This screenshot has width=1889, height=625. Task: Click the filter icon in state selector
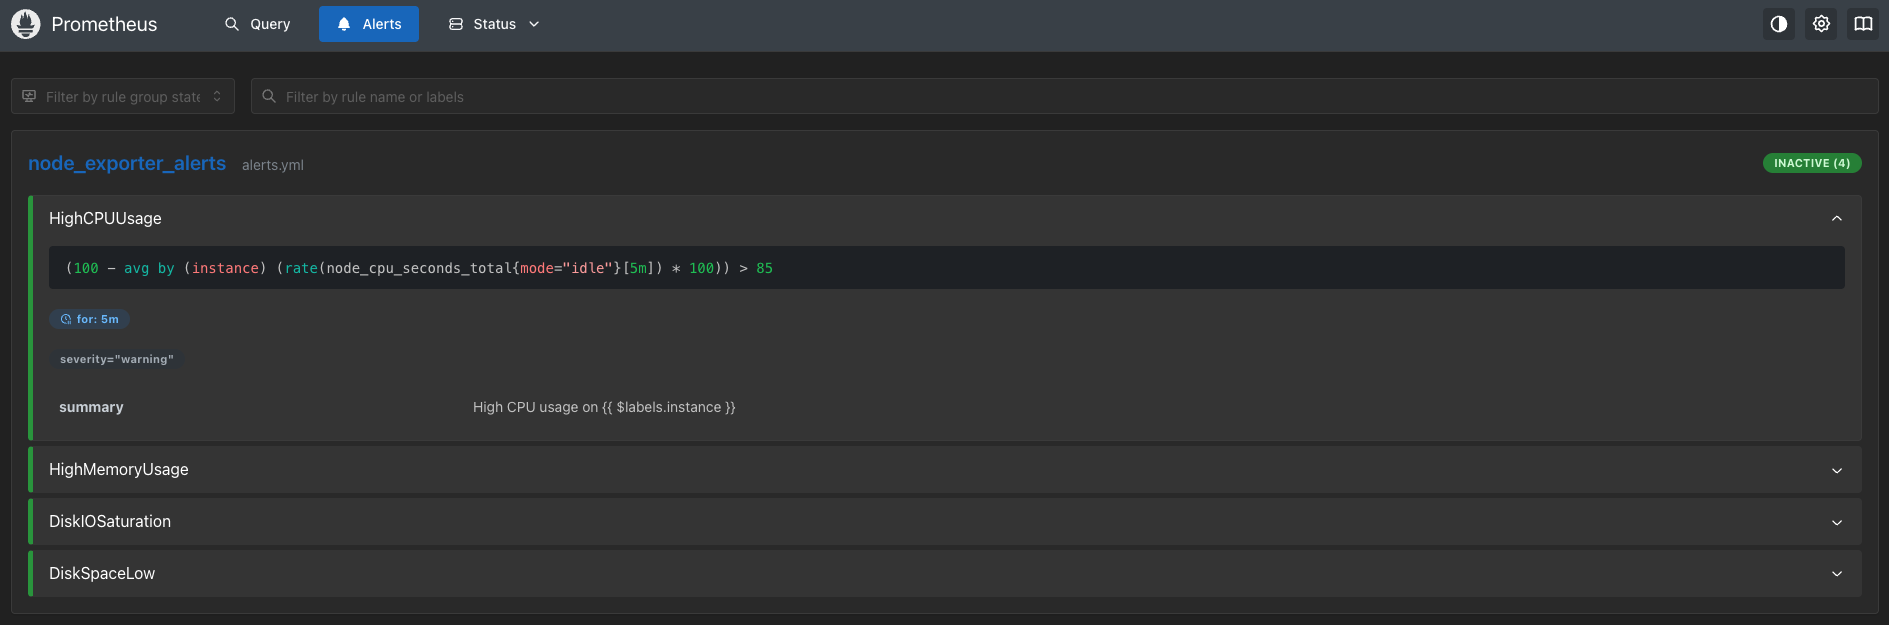coord(29,97)
